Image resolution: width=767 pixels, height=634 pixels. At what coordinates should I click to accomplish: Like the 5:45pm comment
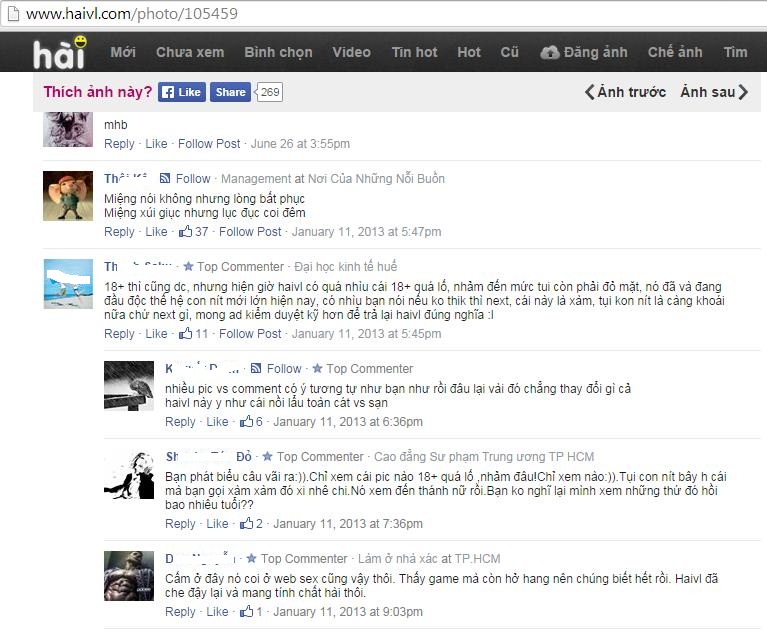point(156,334)
